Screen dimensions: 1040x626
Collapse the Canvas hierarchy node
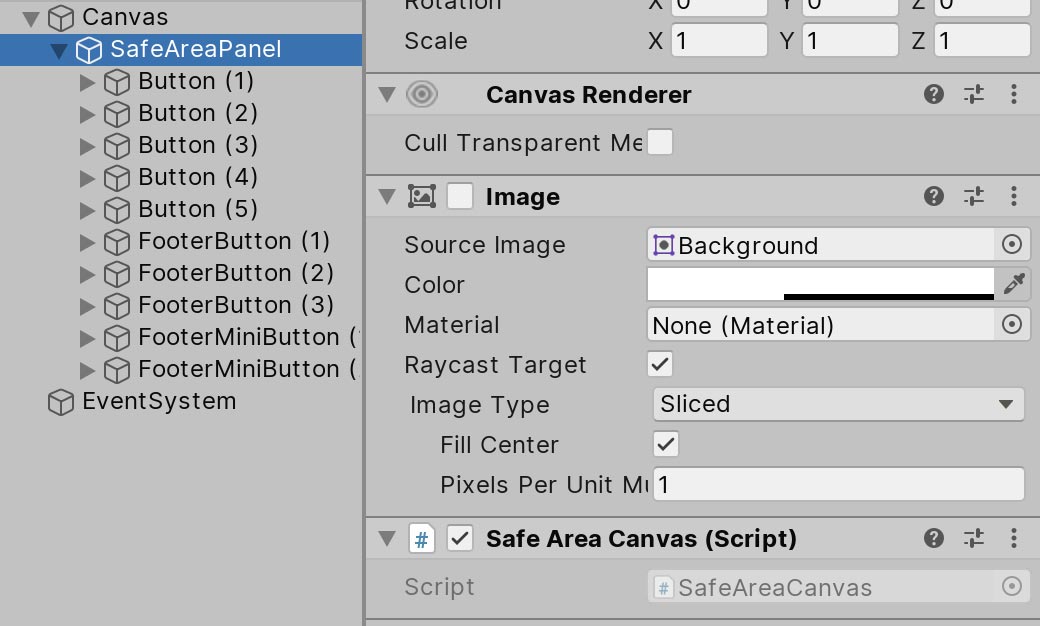click(x=31, y=17)
